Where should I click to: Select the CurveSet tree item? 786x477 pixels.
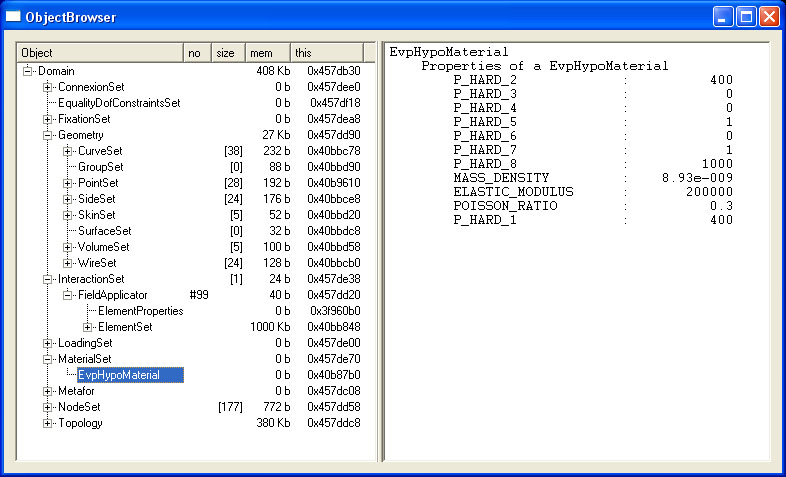coord(100,151)
